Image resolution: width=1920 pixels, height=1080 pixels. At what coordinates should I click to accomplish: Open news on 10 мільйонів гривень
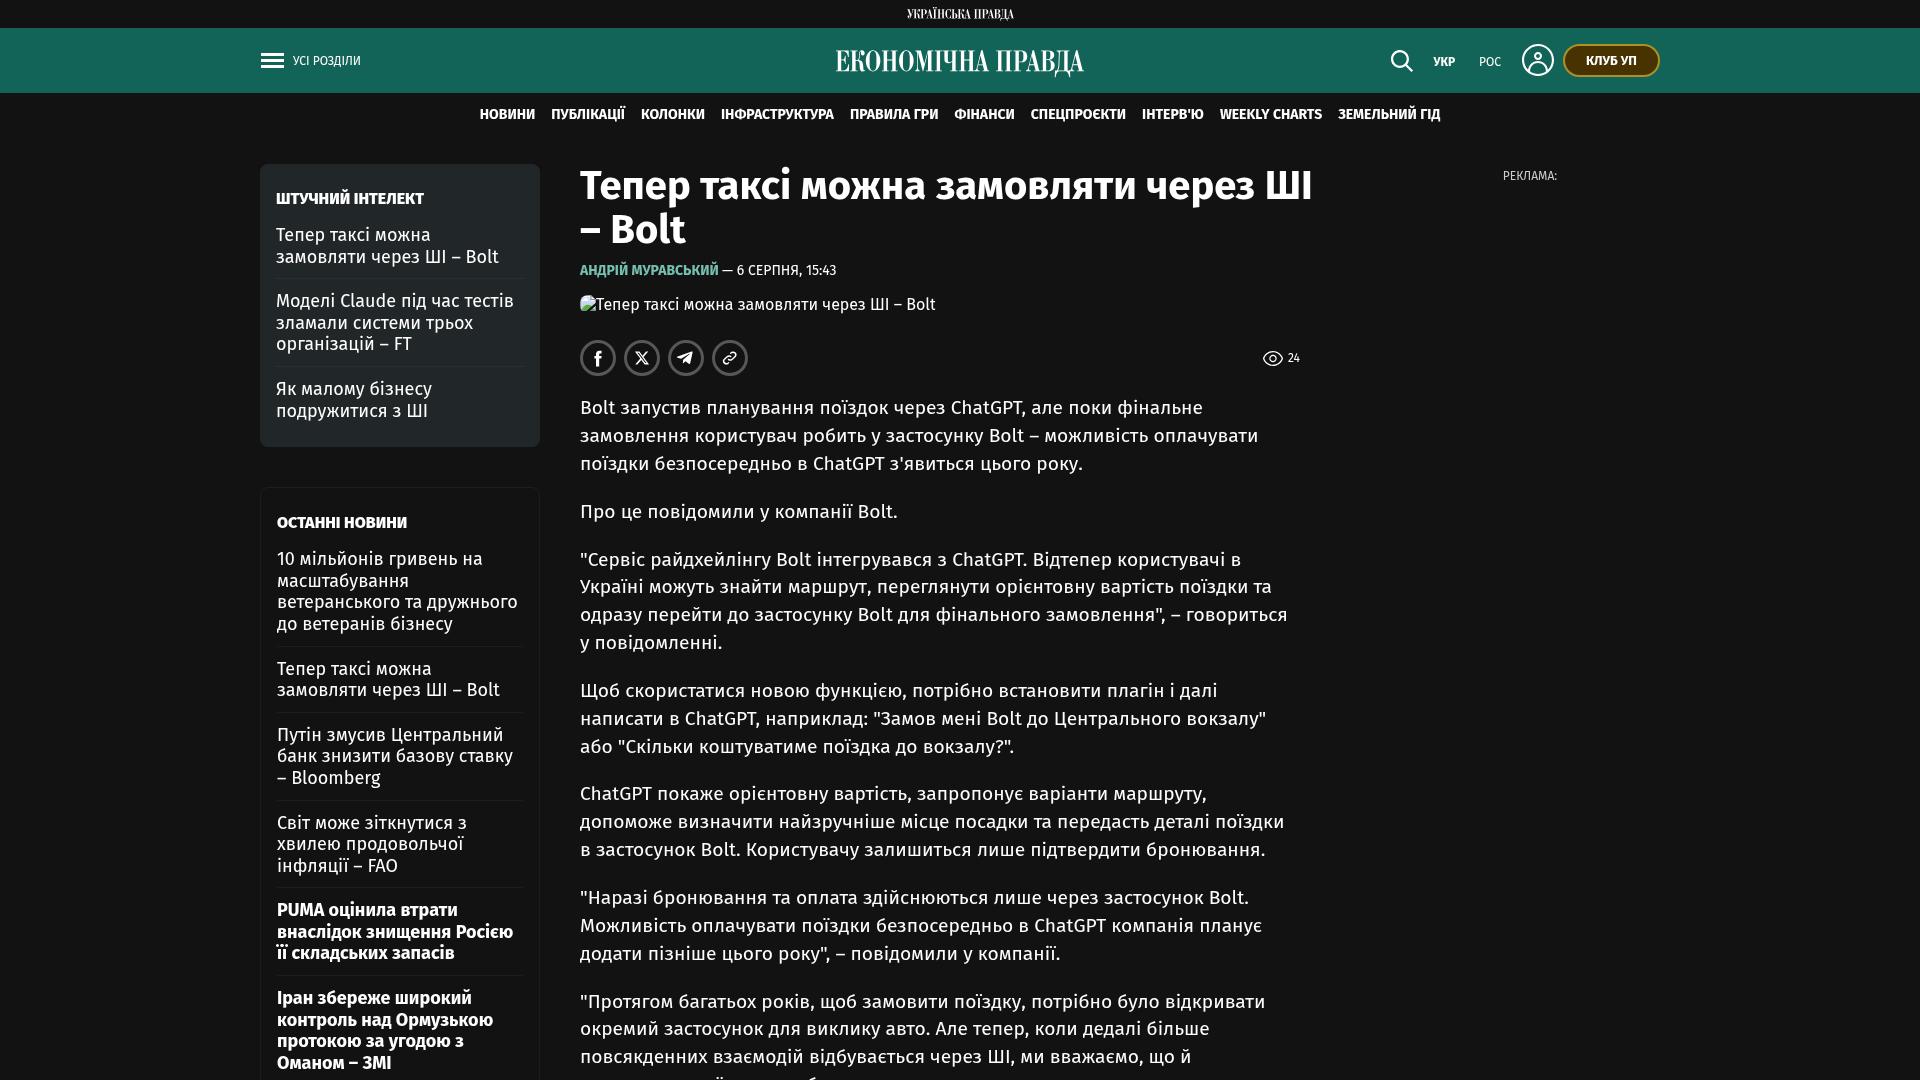pyautogui.click(x=397, y=592)
